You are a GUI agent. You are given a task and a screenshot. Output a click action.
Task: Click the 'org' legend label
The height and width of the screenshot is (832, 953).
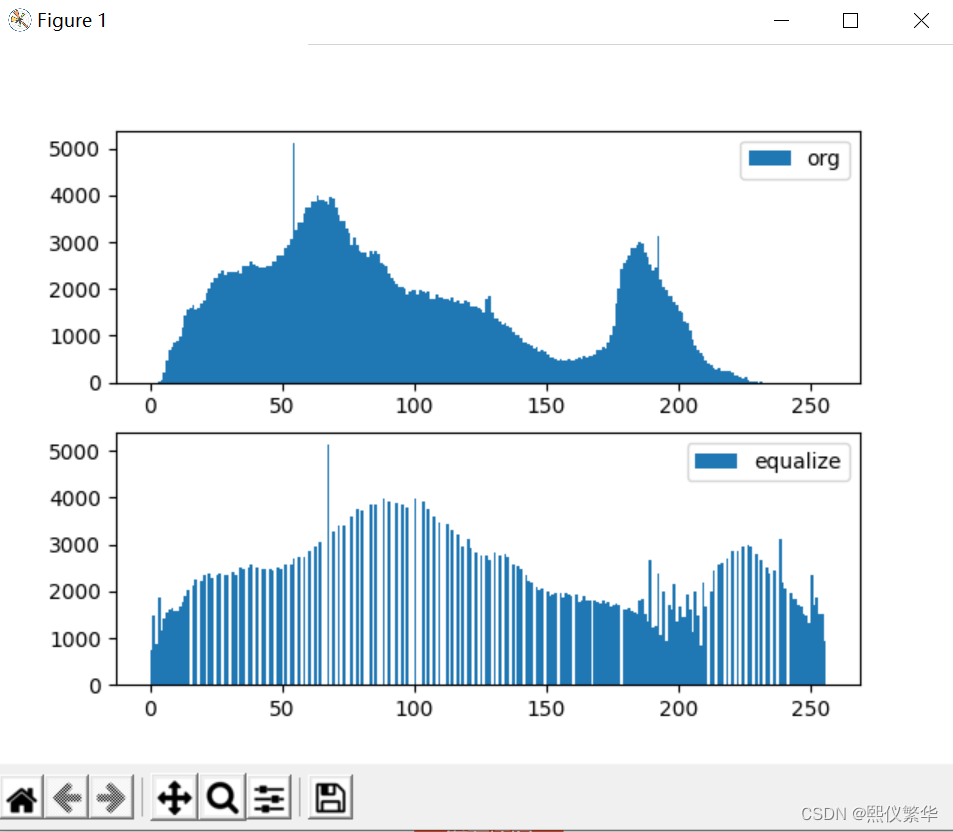pos(823,159)
